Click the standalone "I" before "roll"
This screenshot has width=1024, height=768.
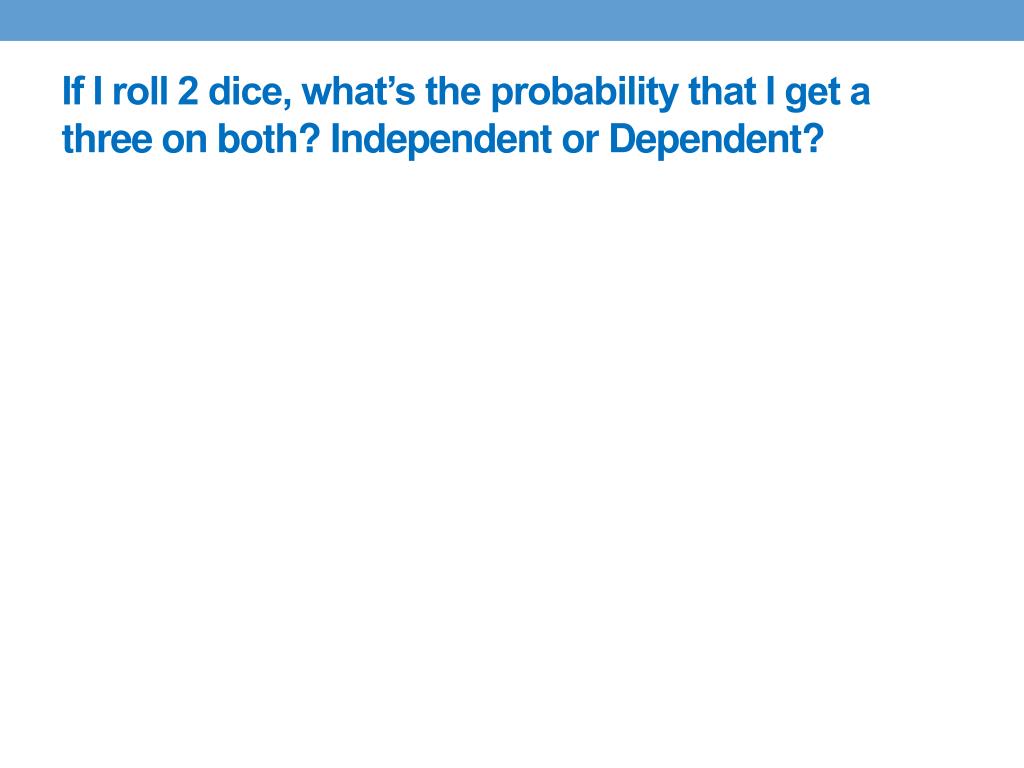98,91
